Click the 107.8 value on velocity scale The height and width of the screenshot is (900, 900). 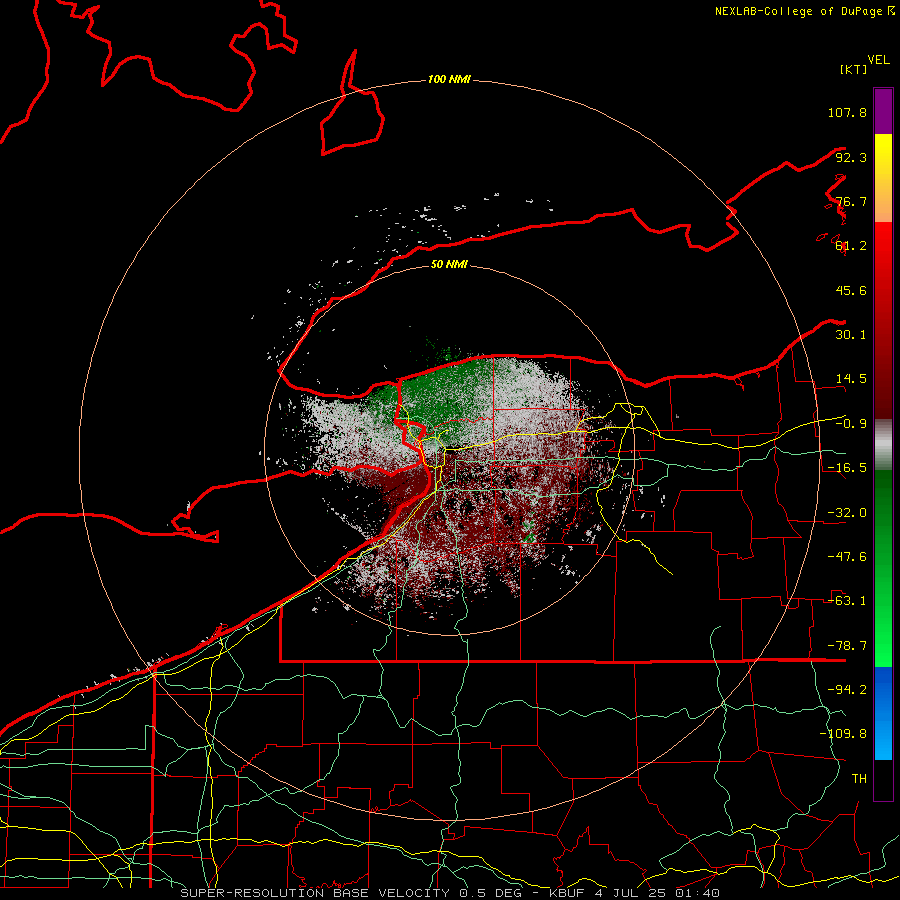click(847, 112)
